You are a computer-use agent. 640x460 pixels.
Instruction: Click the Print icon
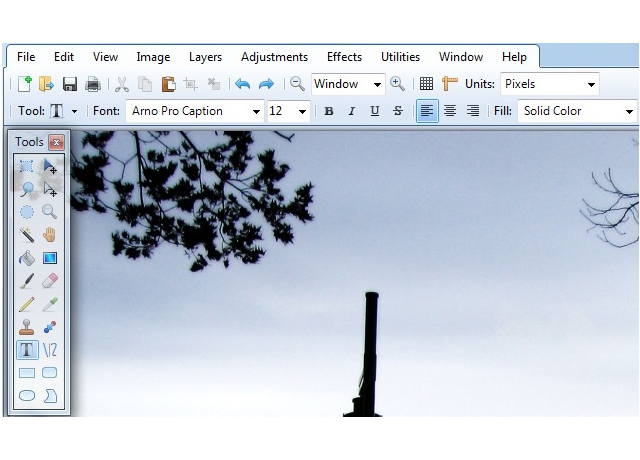click(x=93, y=84)
